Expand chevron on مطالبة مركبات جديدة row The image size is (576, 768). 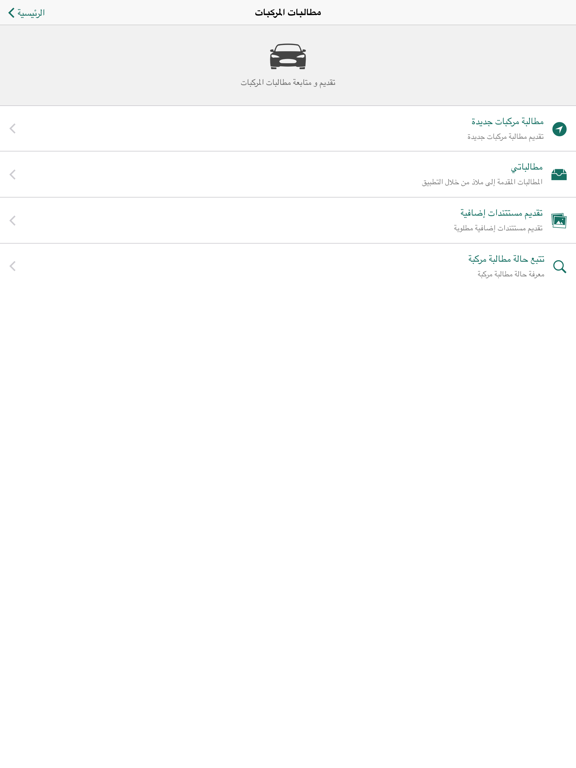point(13,129)
